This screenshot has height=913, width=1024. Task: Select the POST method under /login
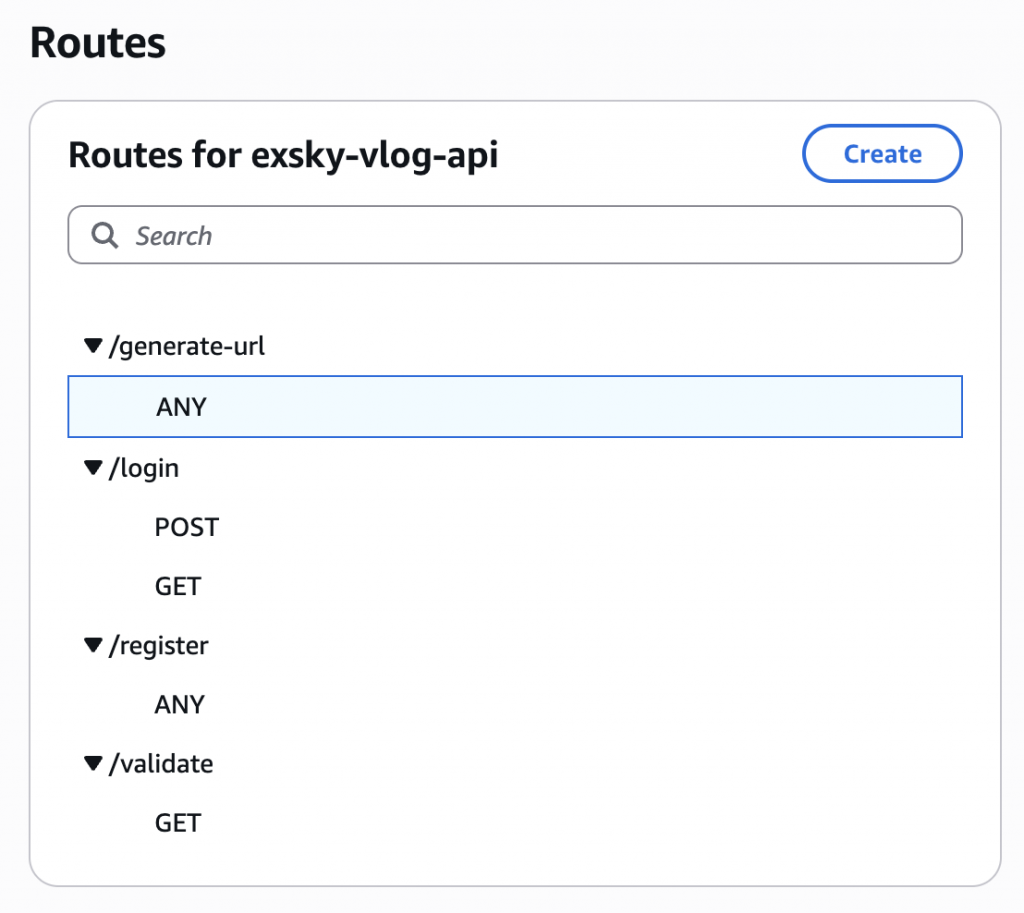click(186, 527)
